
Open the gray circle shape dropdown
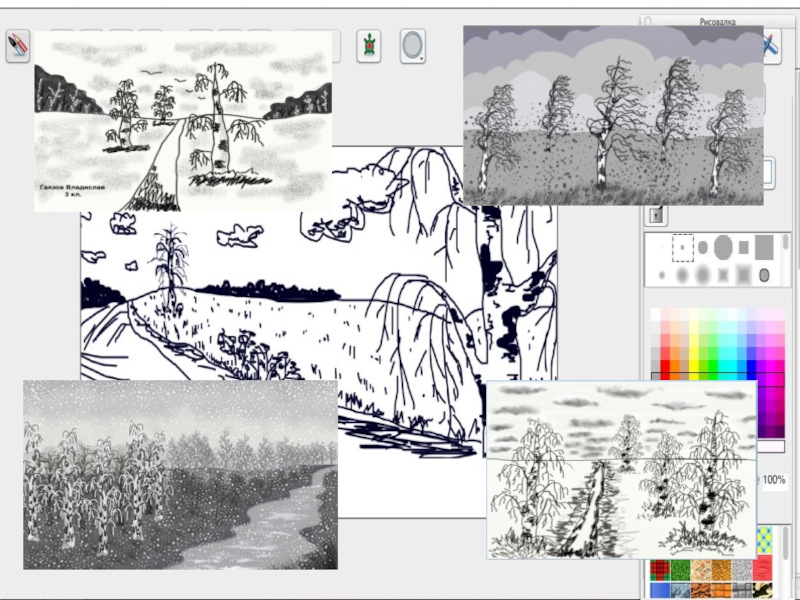tap(413, 46)
